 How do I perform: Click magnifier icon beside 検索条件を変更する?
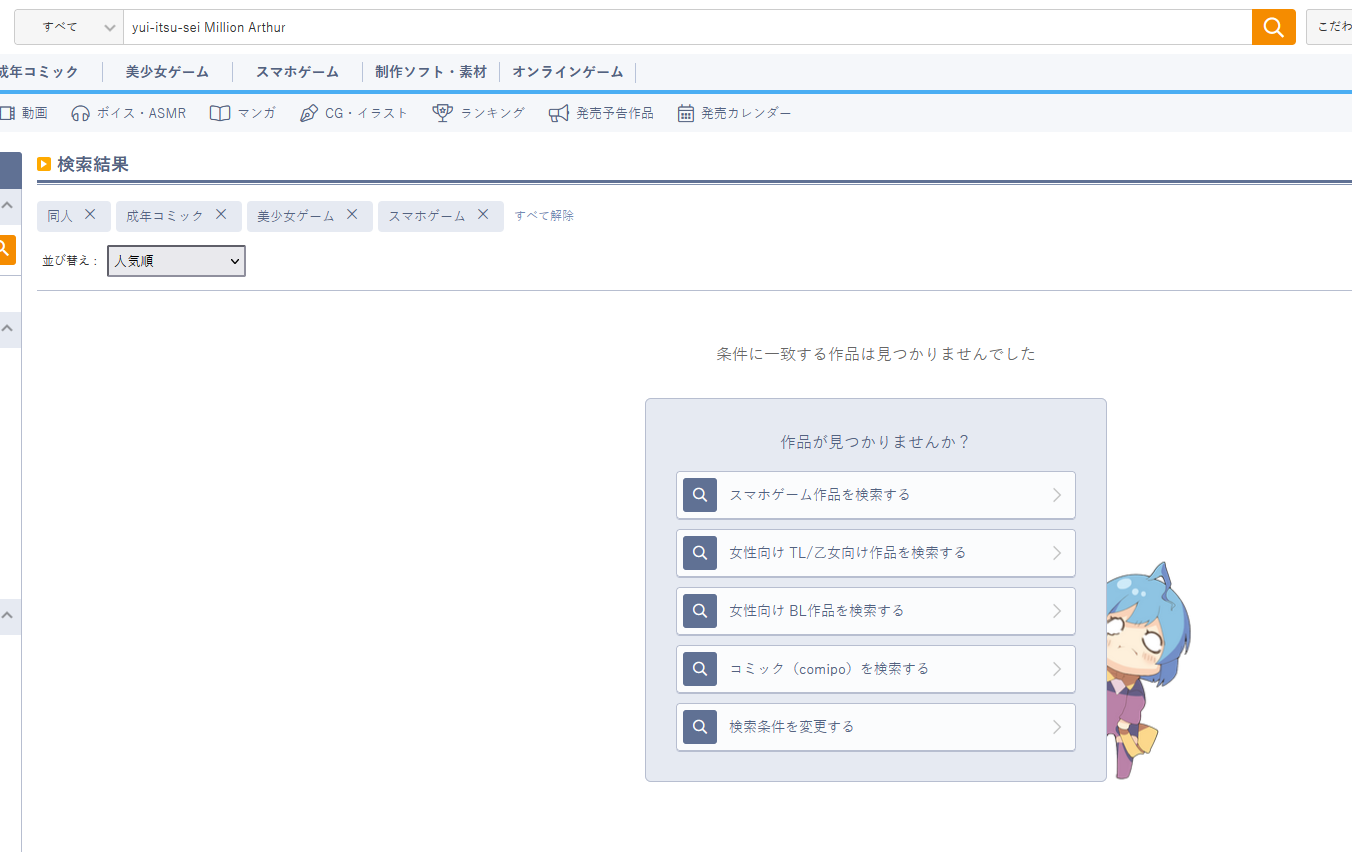click(x=700, y=727)
